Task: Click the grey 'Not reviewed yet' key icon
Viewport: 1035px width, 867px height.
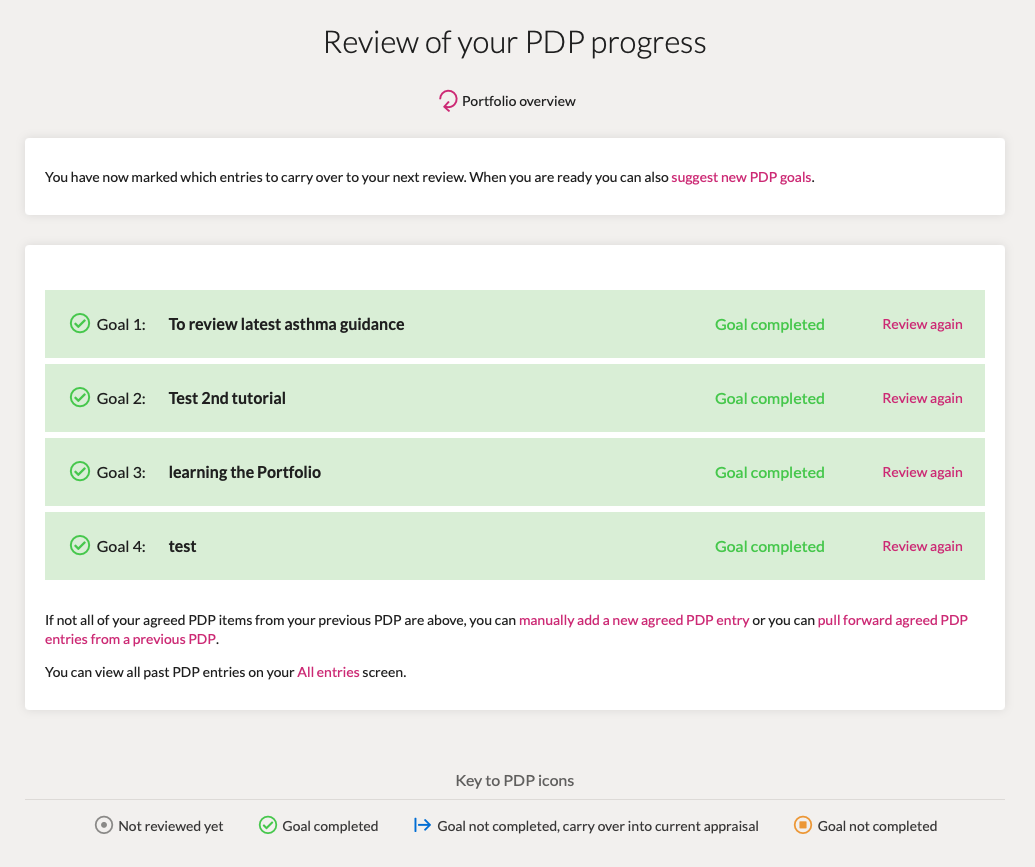Action: tap(104, 825)
